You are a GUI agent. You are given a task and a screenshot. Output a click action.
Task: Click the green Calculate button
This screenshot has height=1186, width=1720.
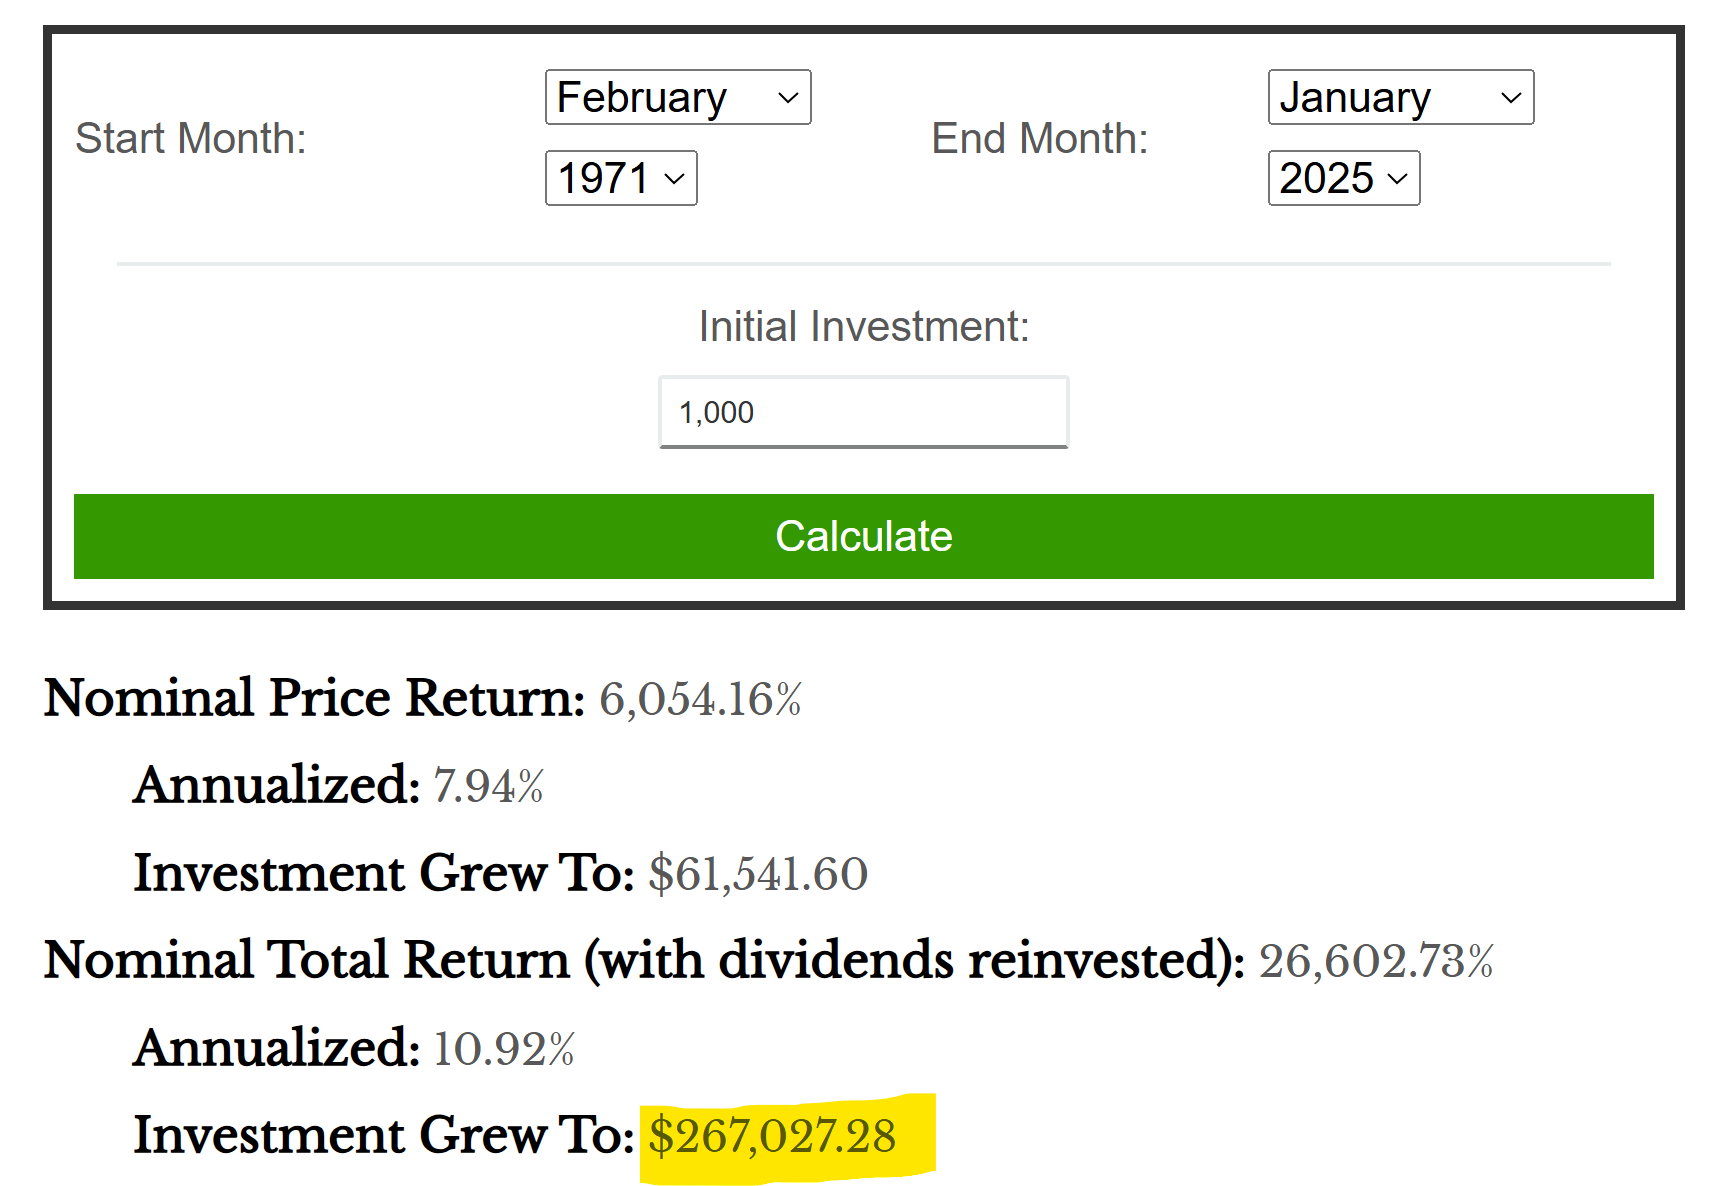(864, 536)
